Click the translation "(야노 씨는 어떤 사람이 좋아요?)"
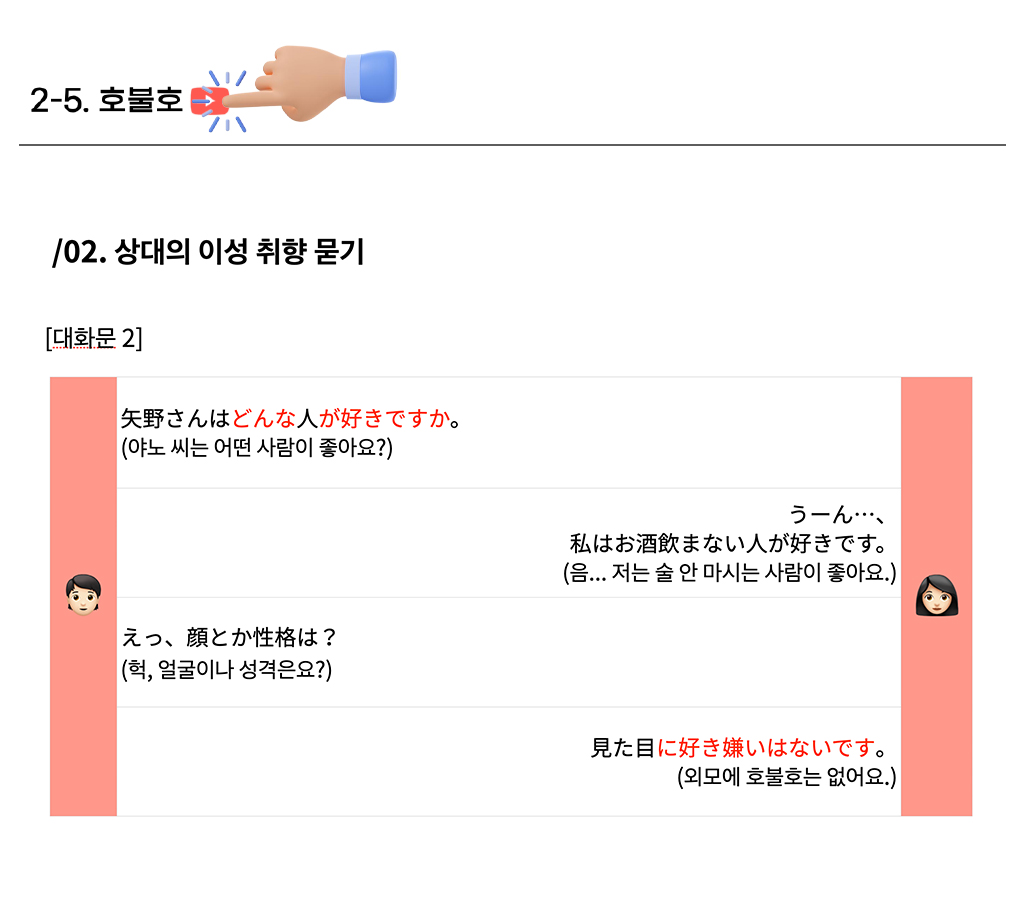The height and width of the screenshot is (916, 1024). pyautogui.click(x=257, y=448)
